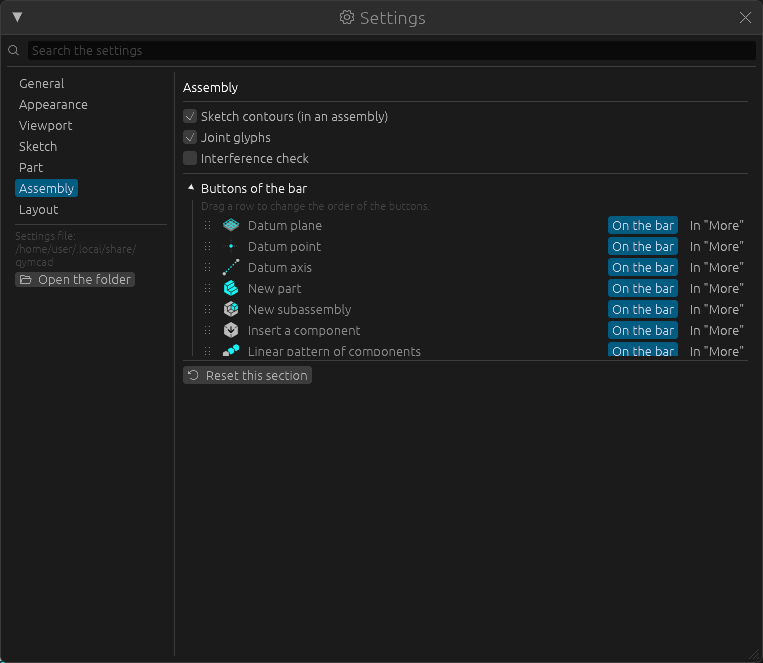Move New subassembly into "More"
This screenshot has width=763, height=663.
pyautogui.click(x=716, y=309)
